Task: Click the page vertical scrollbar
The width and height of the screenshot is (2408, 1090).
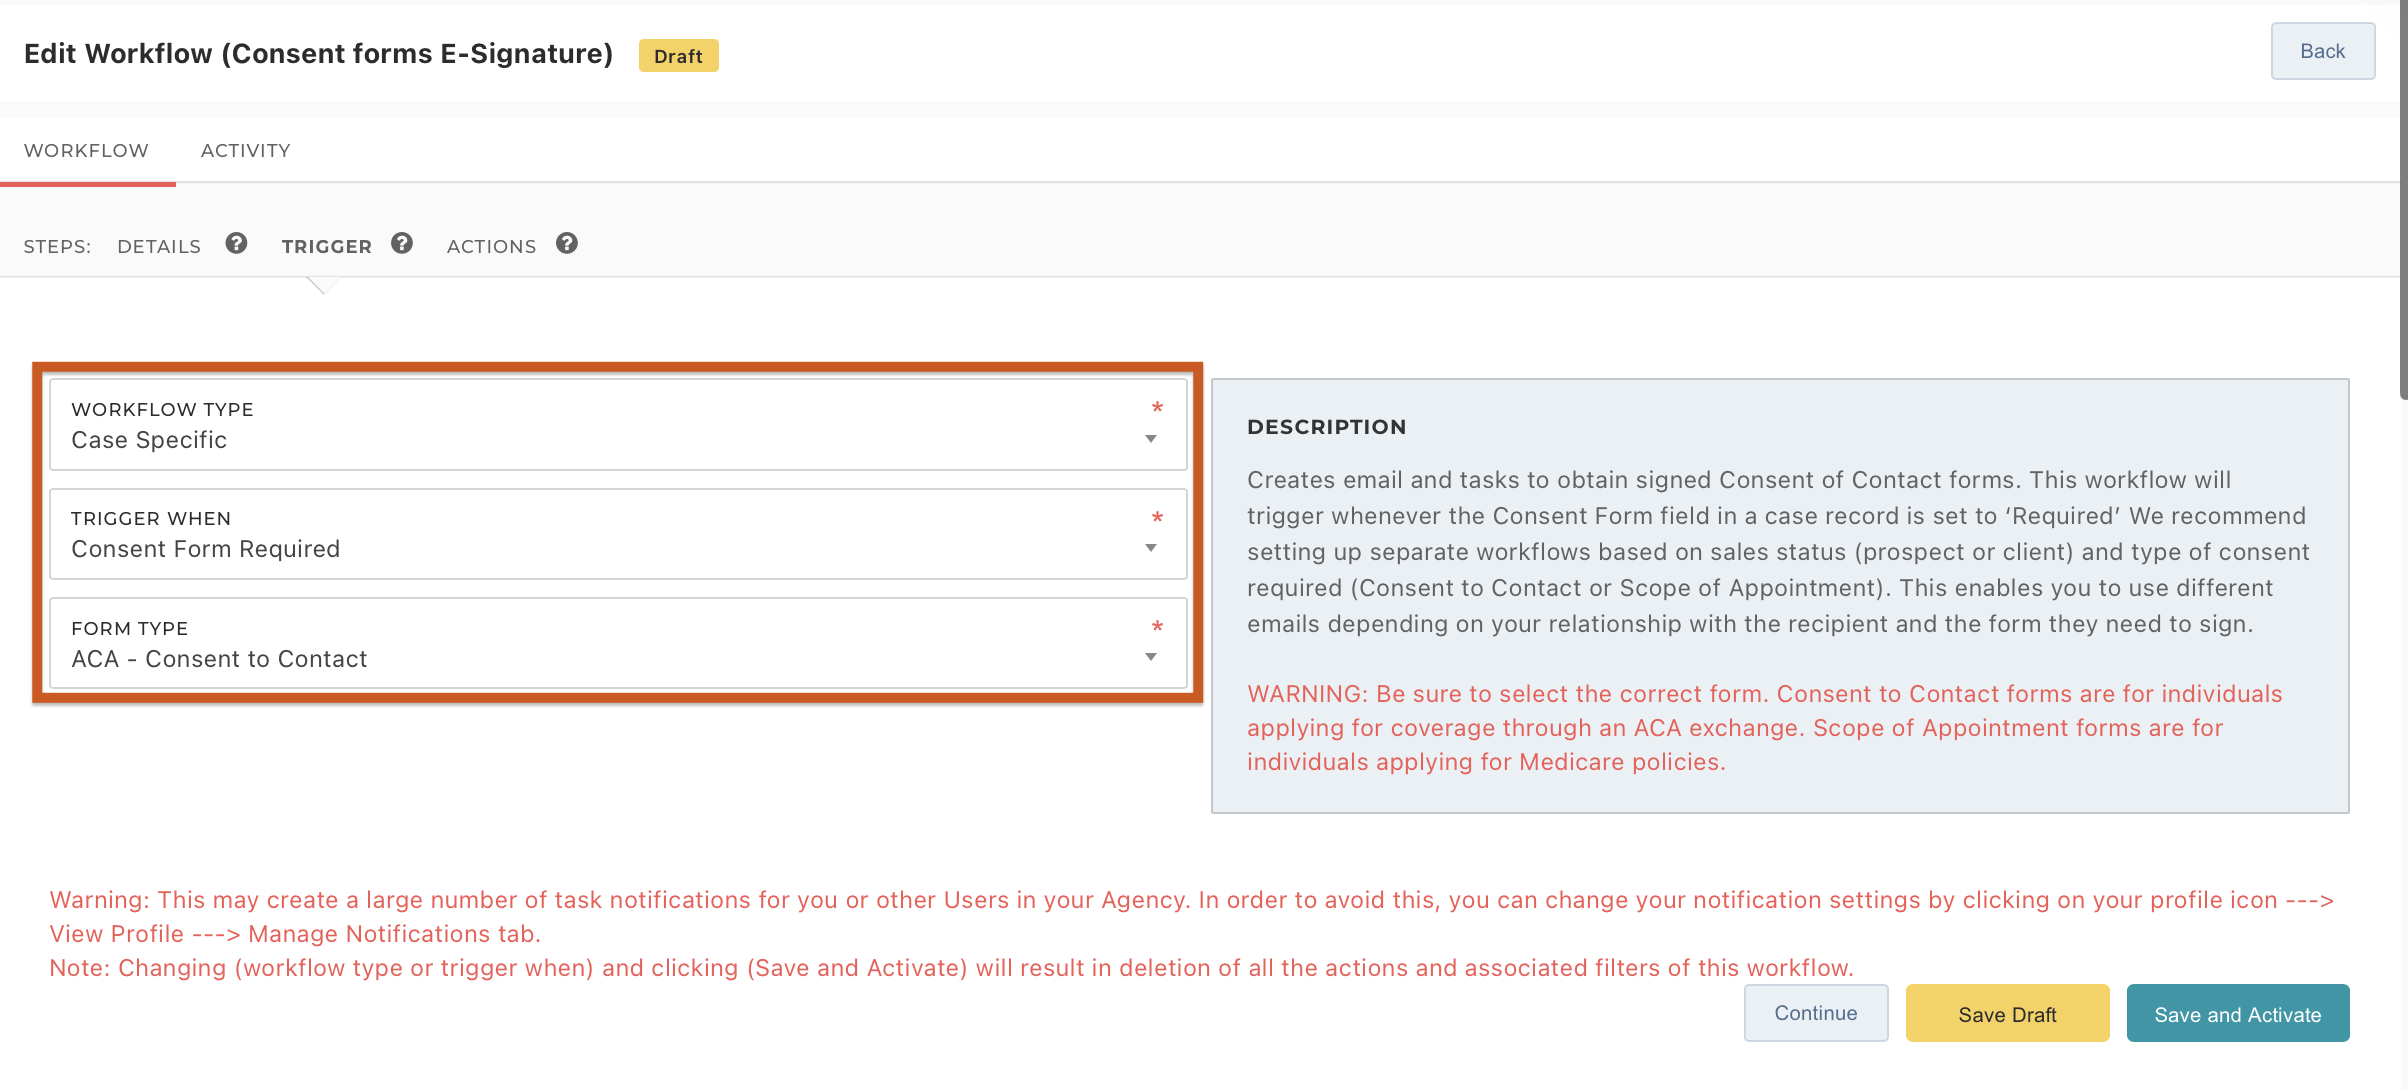Action: tap(2402, 200)
